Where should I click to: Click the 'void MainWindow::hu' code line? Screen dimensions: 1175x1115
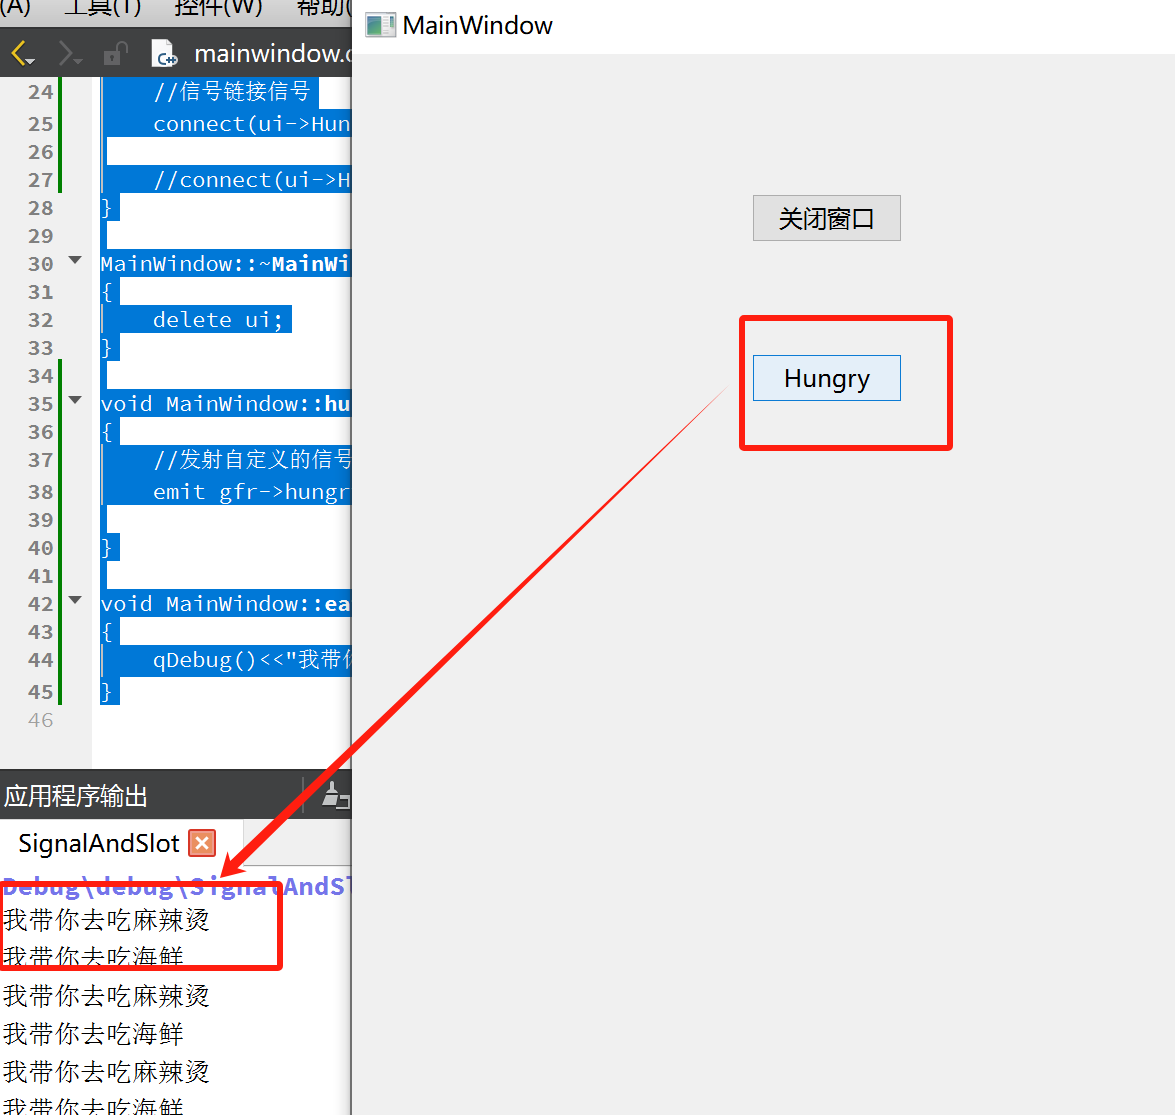click(x=226, y=404)
